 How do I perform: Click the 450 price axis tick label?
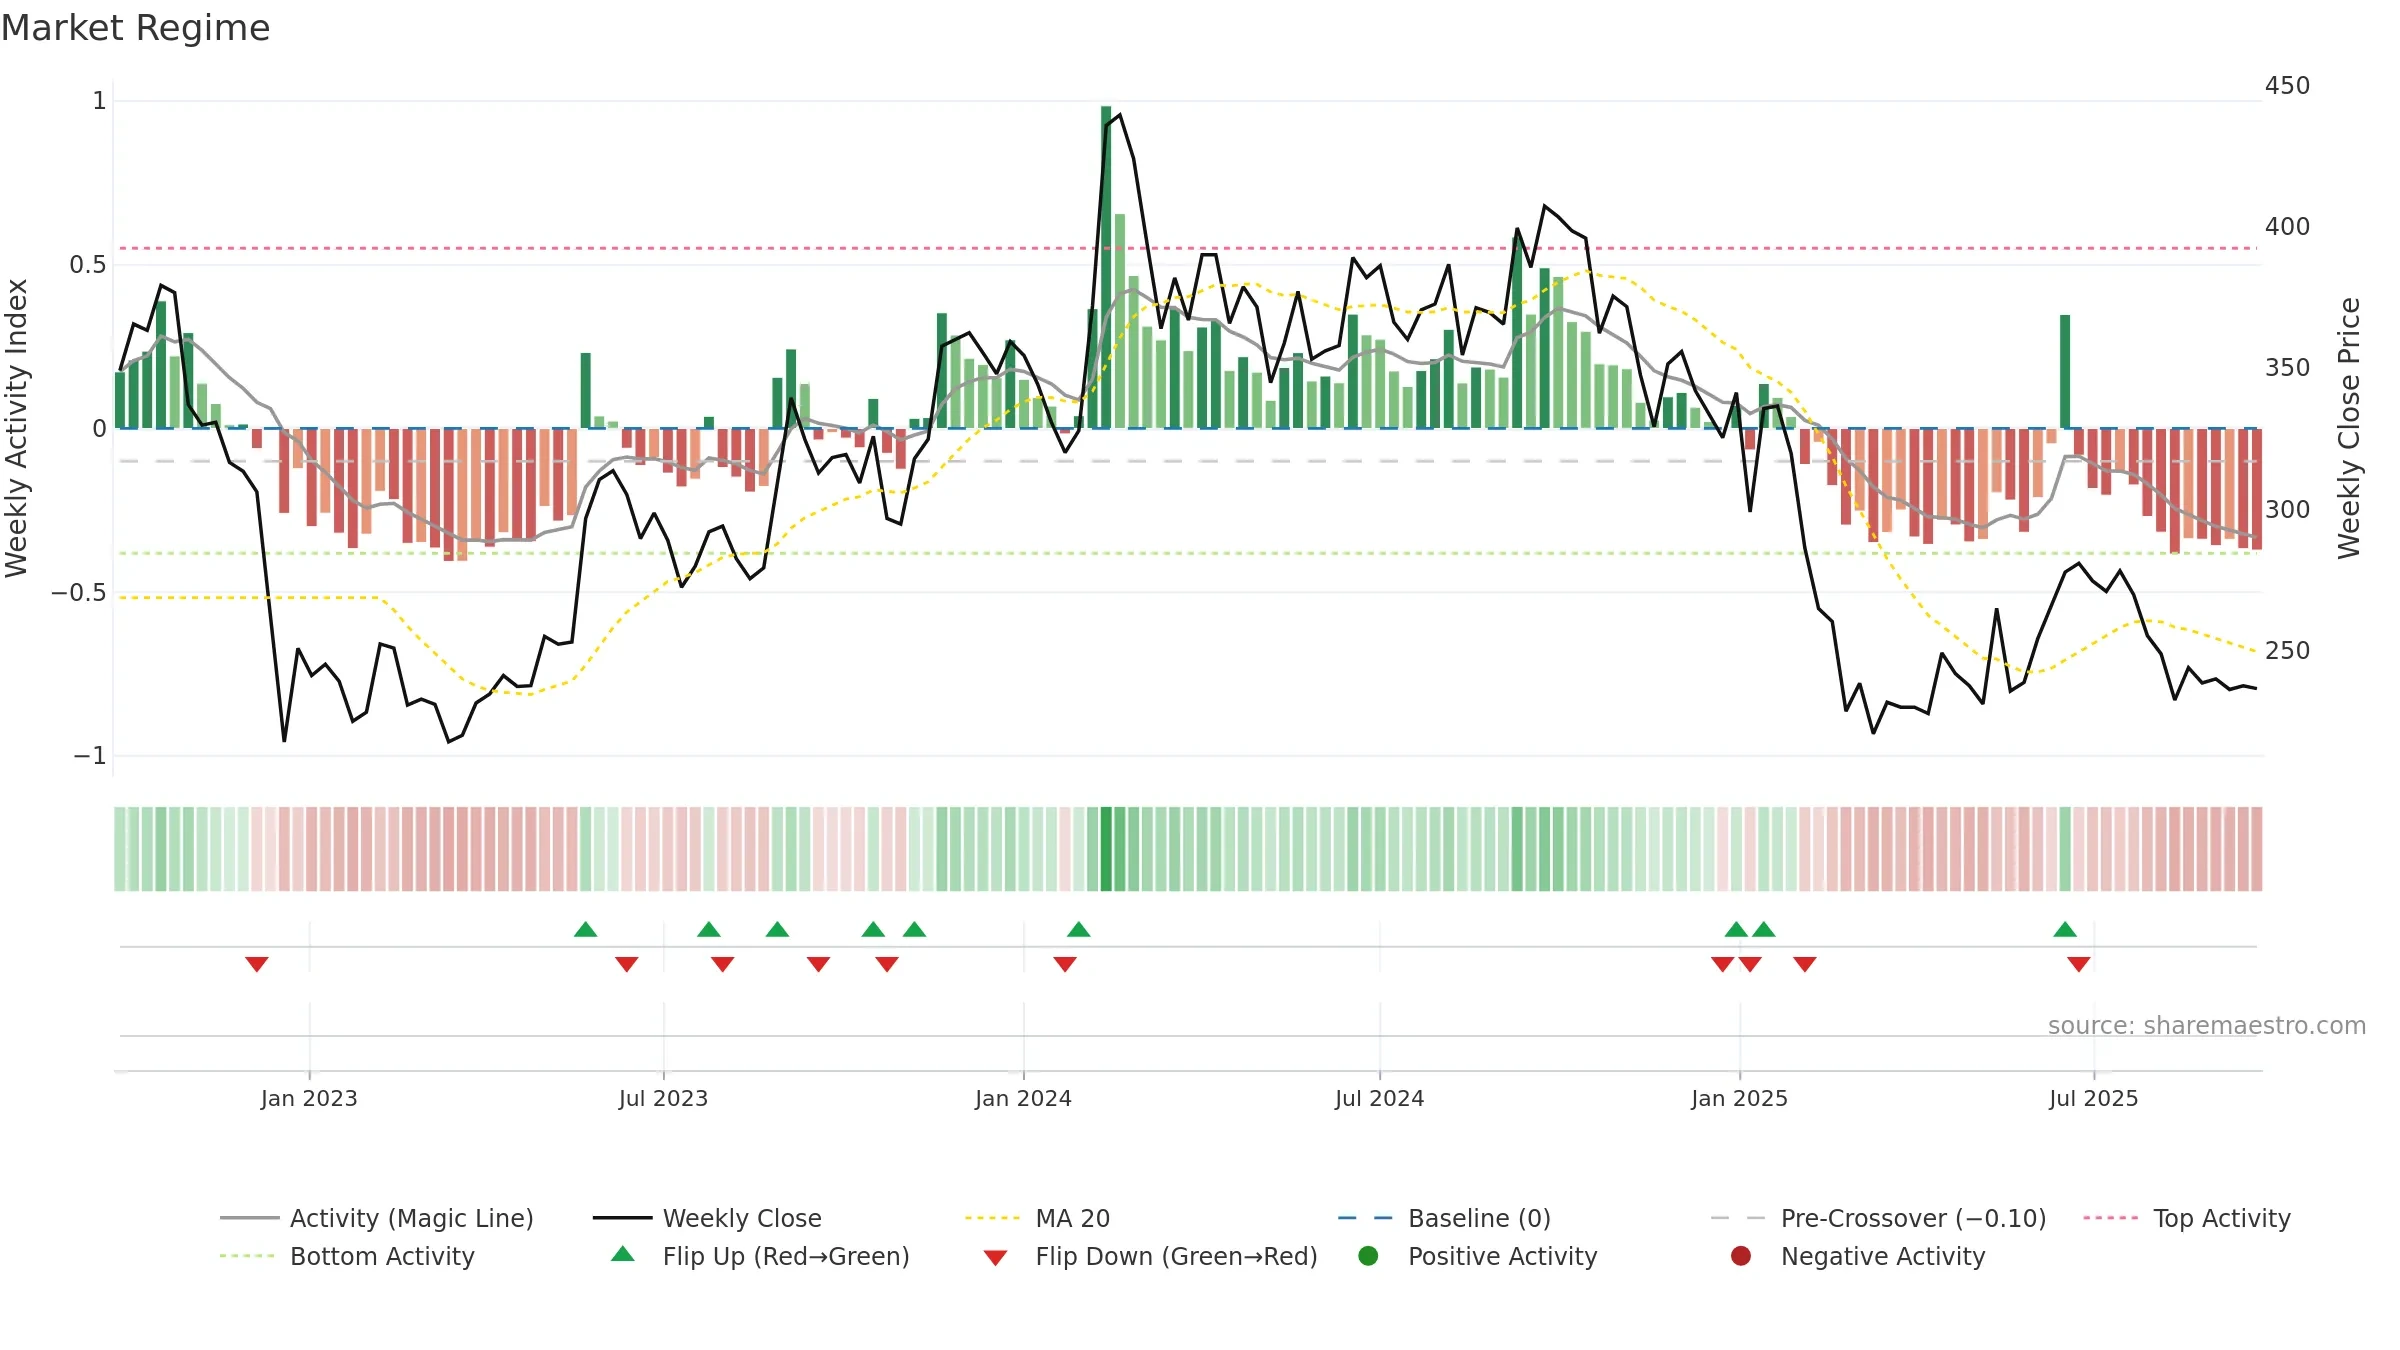coord(2287,85)
